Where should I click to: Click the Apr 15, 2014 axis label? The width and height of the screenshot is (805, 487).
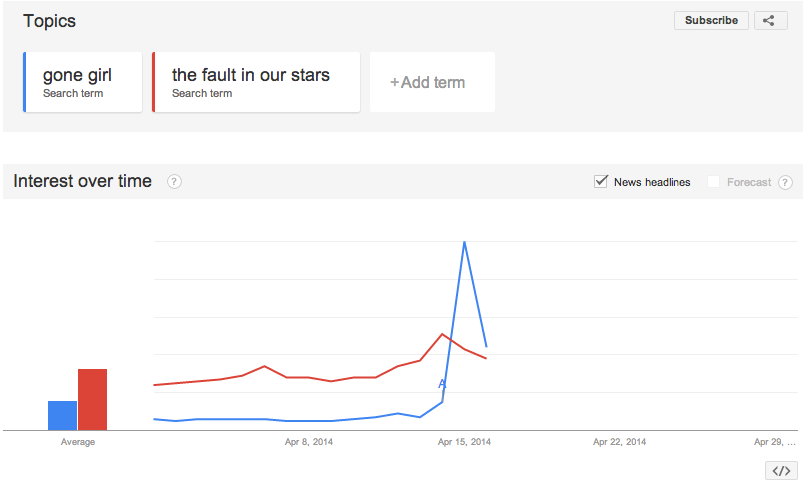coord(464,442)
